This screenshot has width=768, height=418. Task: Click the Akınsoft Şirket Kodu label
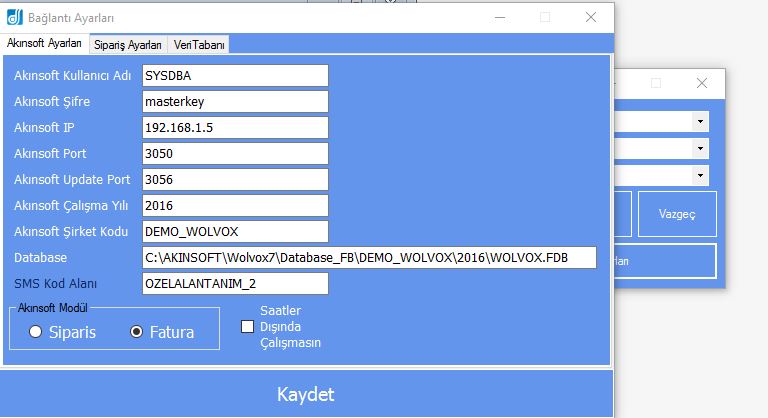point(71,232)
